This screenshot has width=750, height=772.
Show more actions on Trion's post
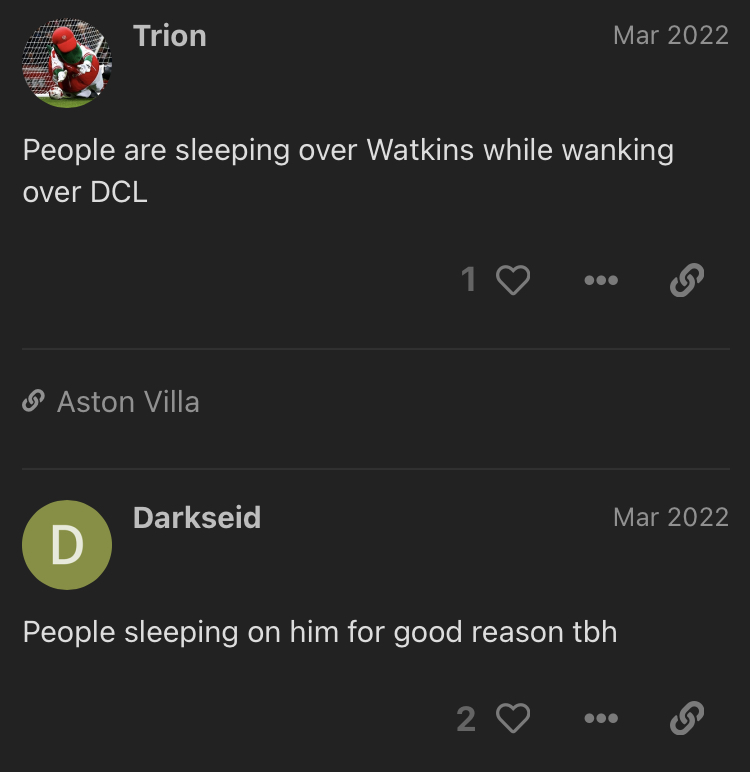point(601,280)
